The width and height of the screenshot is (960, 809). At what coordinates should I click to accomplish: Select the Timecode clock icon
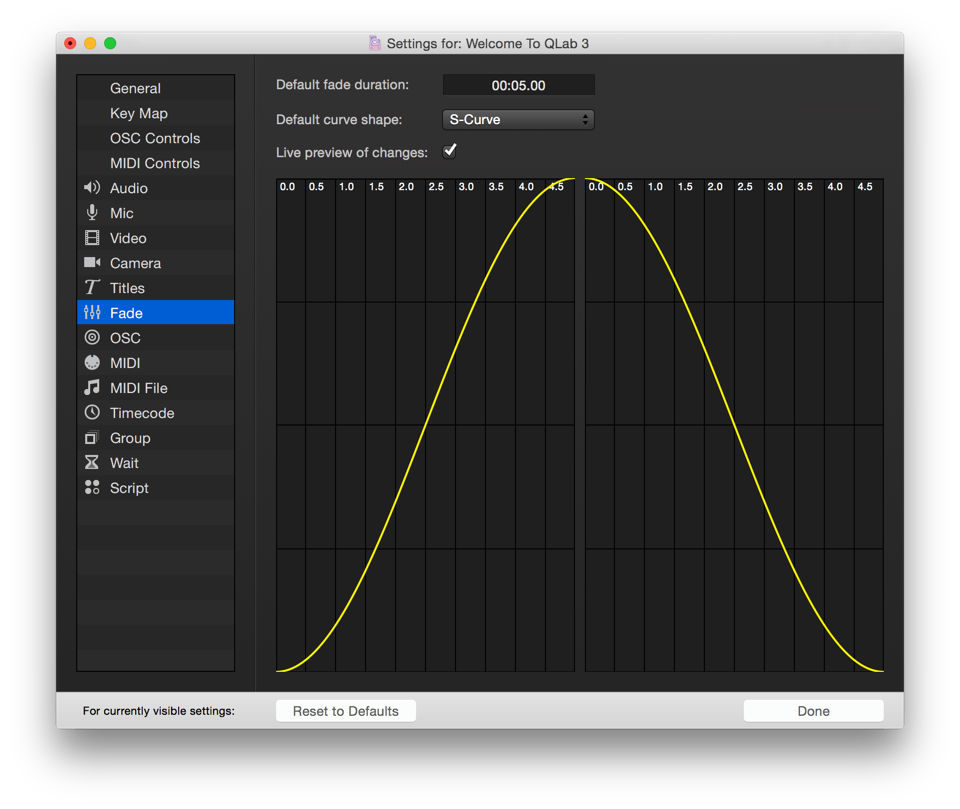pyautogui.click(x=92, y=413)
